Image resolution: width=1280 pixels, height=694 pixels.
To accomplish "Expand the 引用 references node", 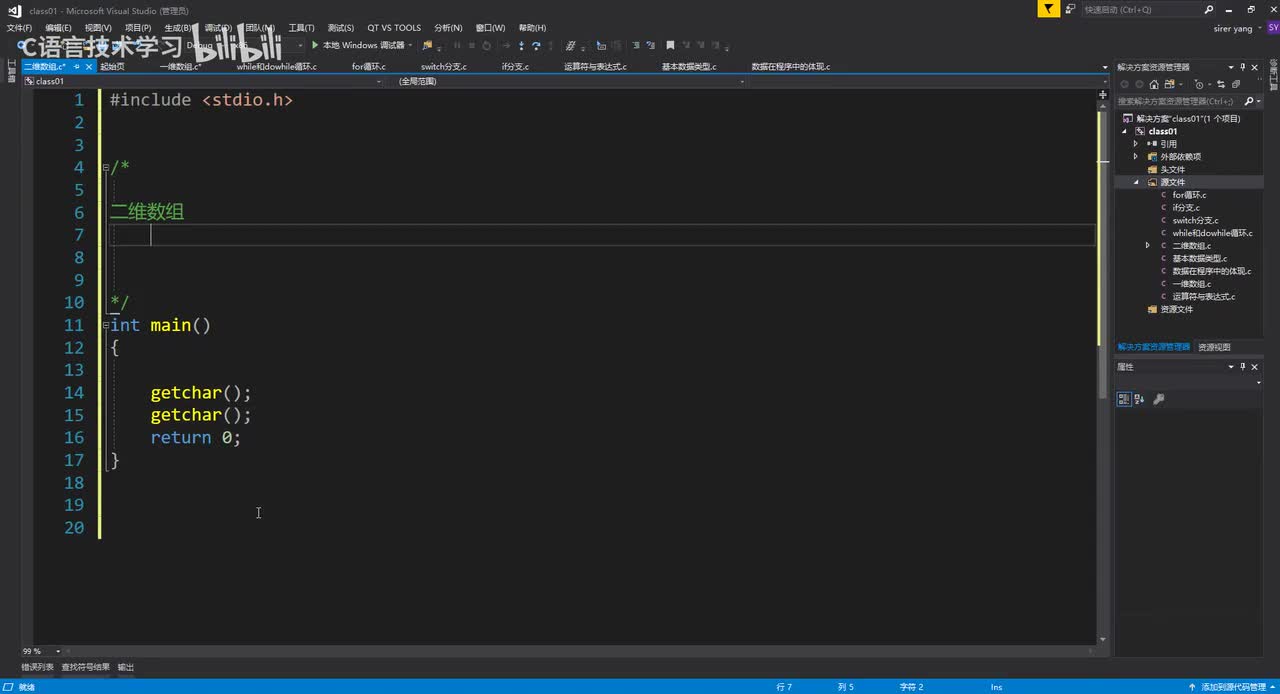I will click(1136, 144).
